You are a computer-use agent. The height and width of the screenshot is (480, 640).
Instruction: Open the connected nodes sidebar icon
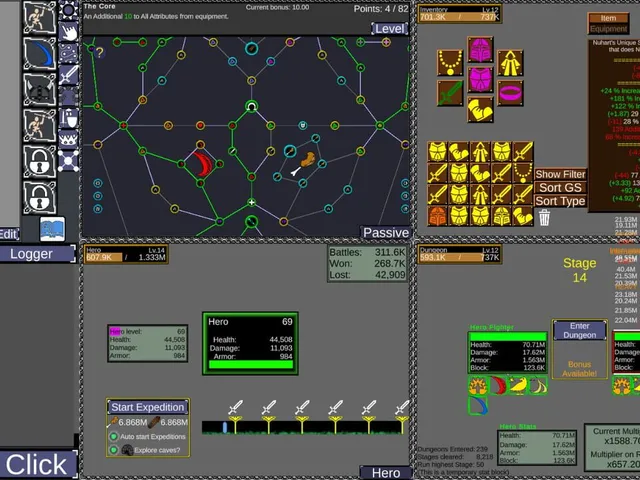pyautogui.click(x=68, y=161)
